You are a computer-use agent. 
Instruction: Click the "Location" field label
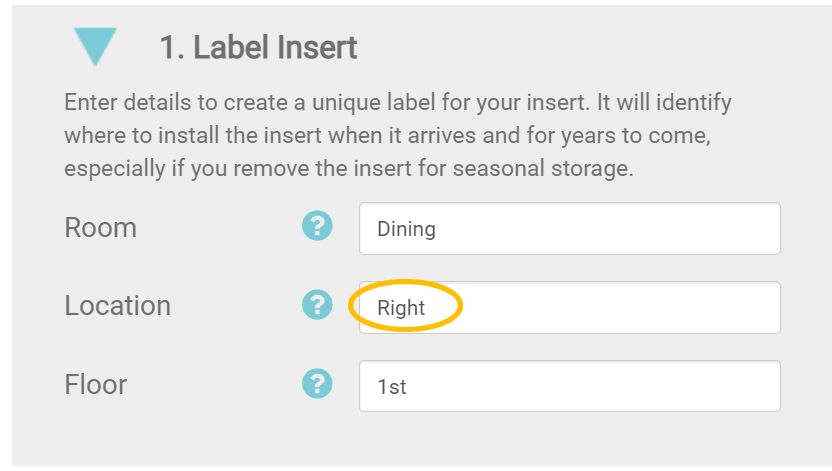click(x=117, y=305)
